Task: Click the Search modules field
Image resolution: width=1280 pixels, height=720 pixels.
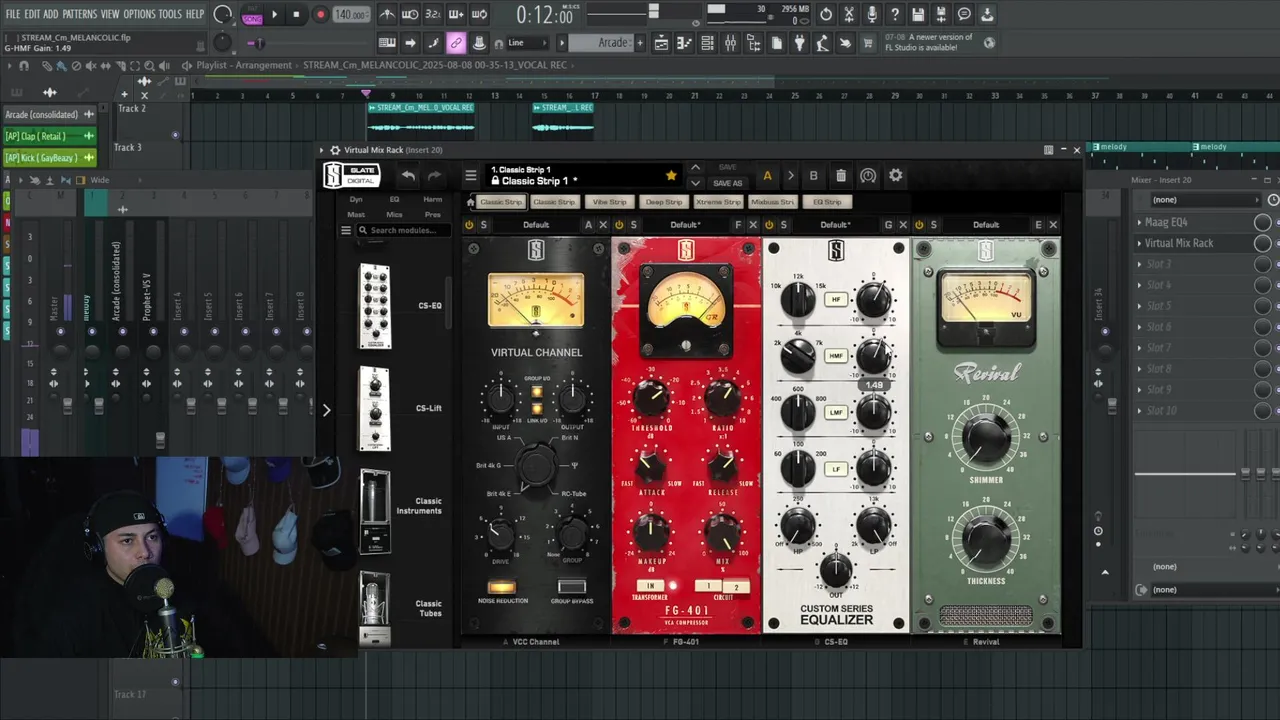Action: pos(403,230)
